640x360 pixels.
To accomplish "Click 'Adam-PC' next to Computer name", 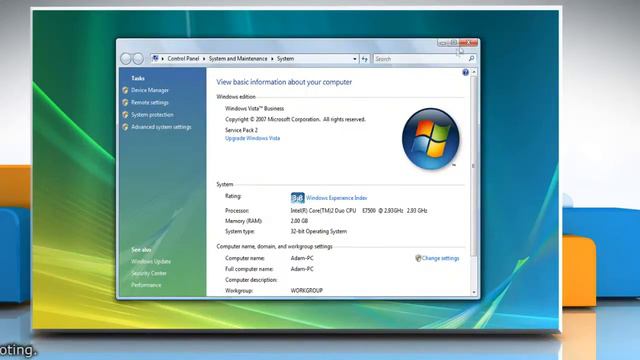I will coord(302,258).
